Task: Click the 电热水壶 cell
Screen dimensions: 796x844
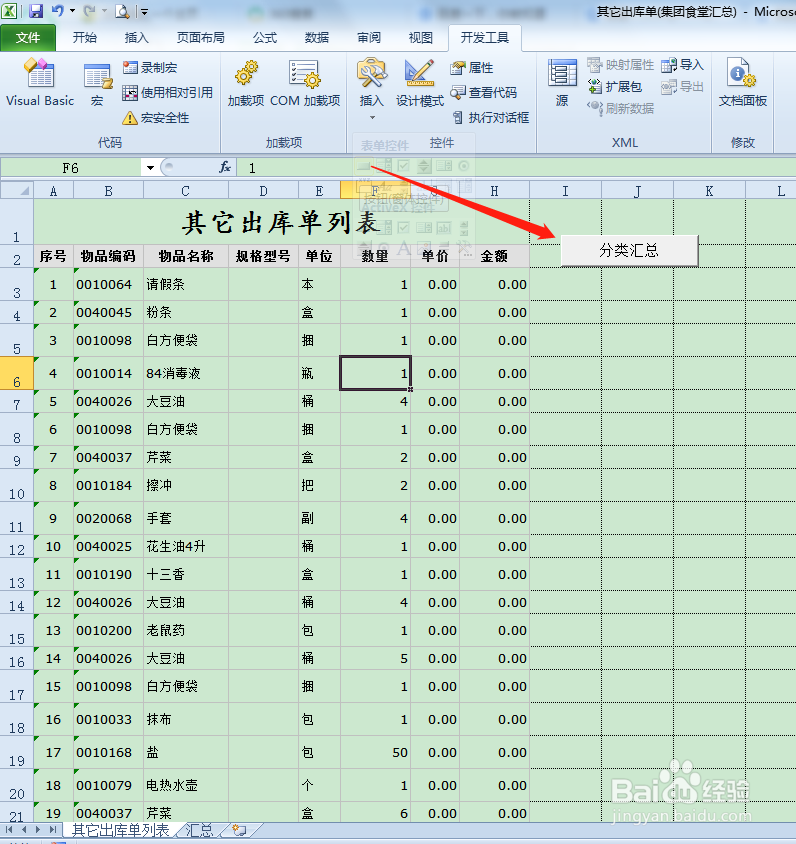Action: (186, 785)
